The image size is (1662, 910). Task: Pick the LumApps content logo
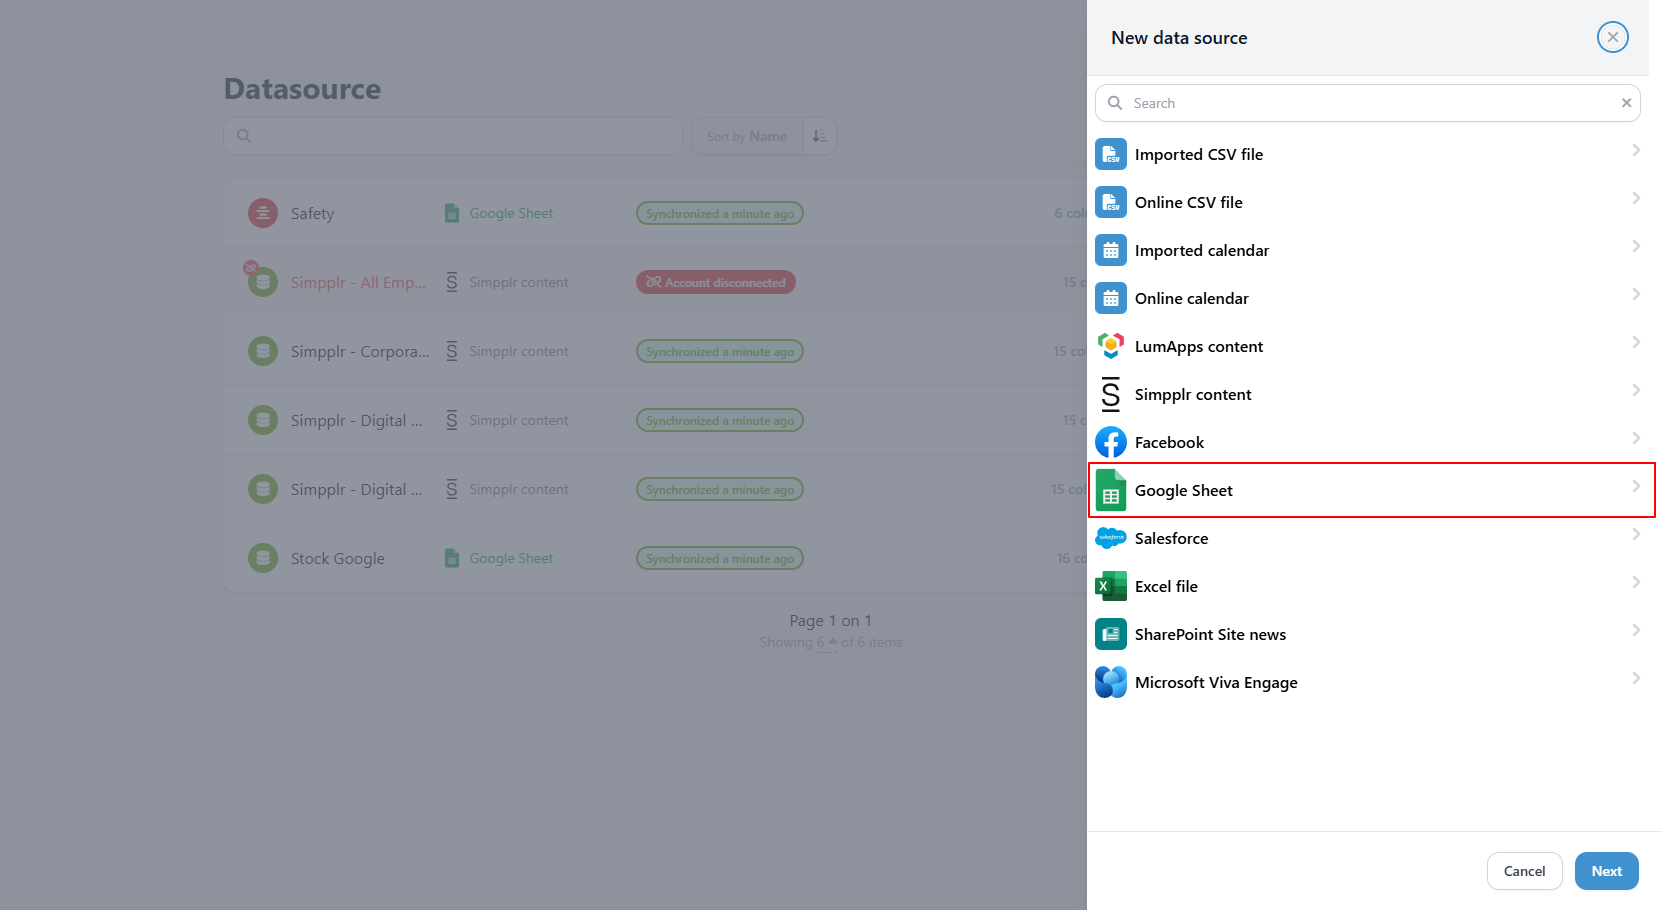click(x=1111, y=346)
